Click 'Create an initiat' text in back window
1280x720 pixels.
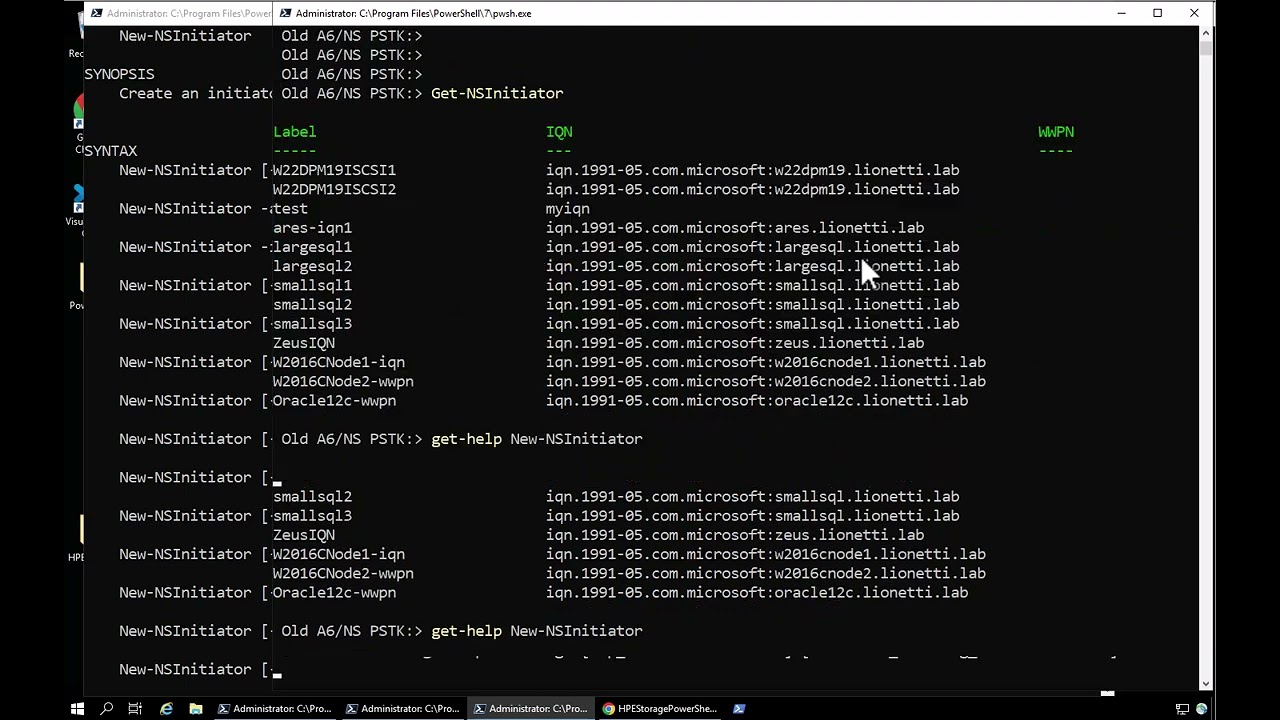coord(196,93)
